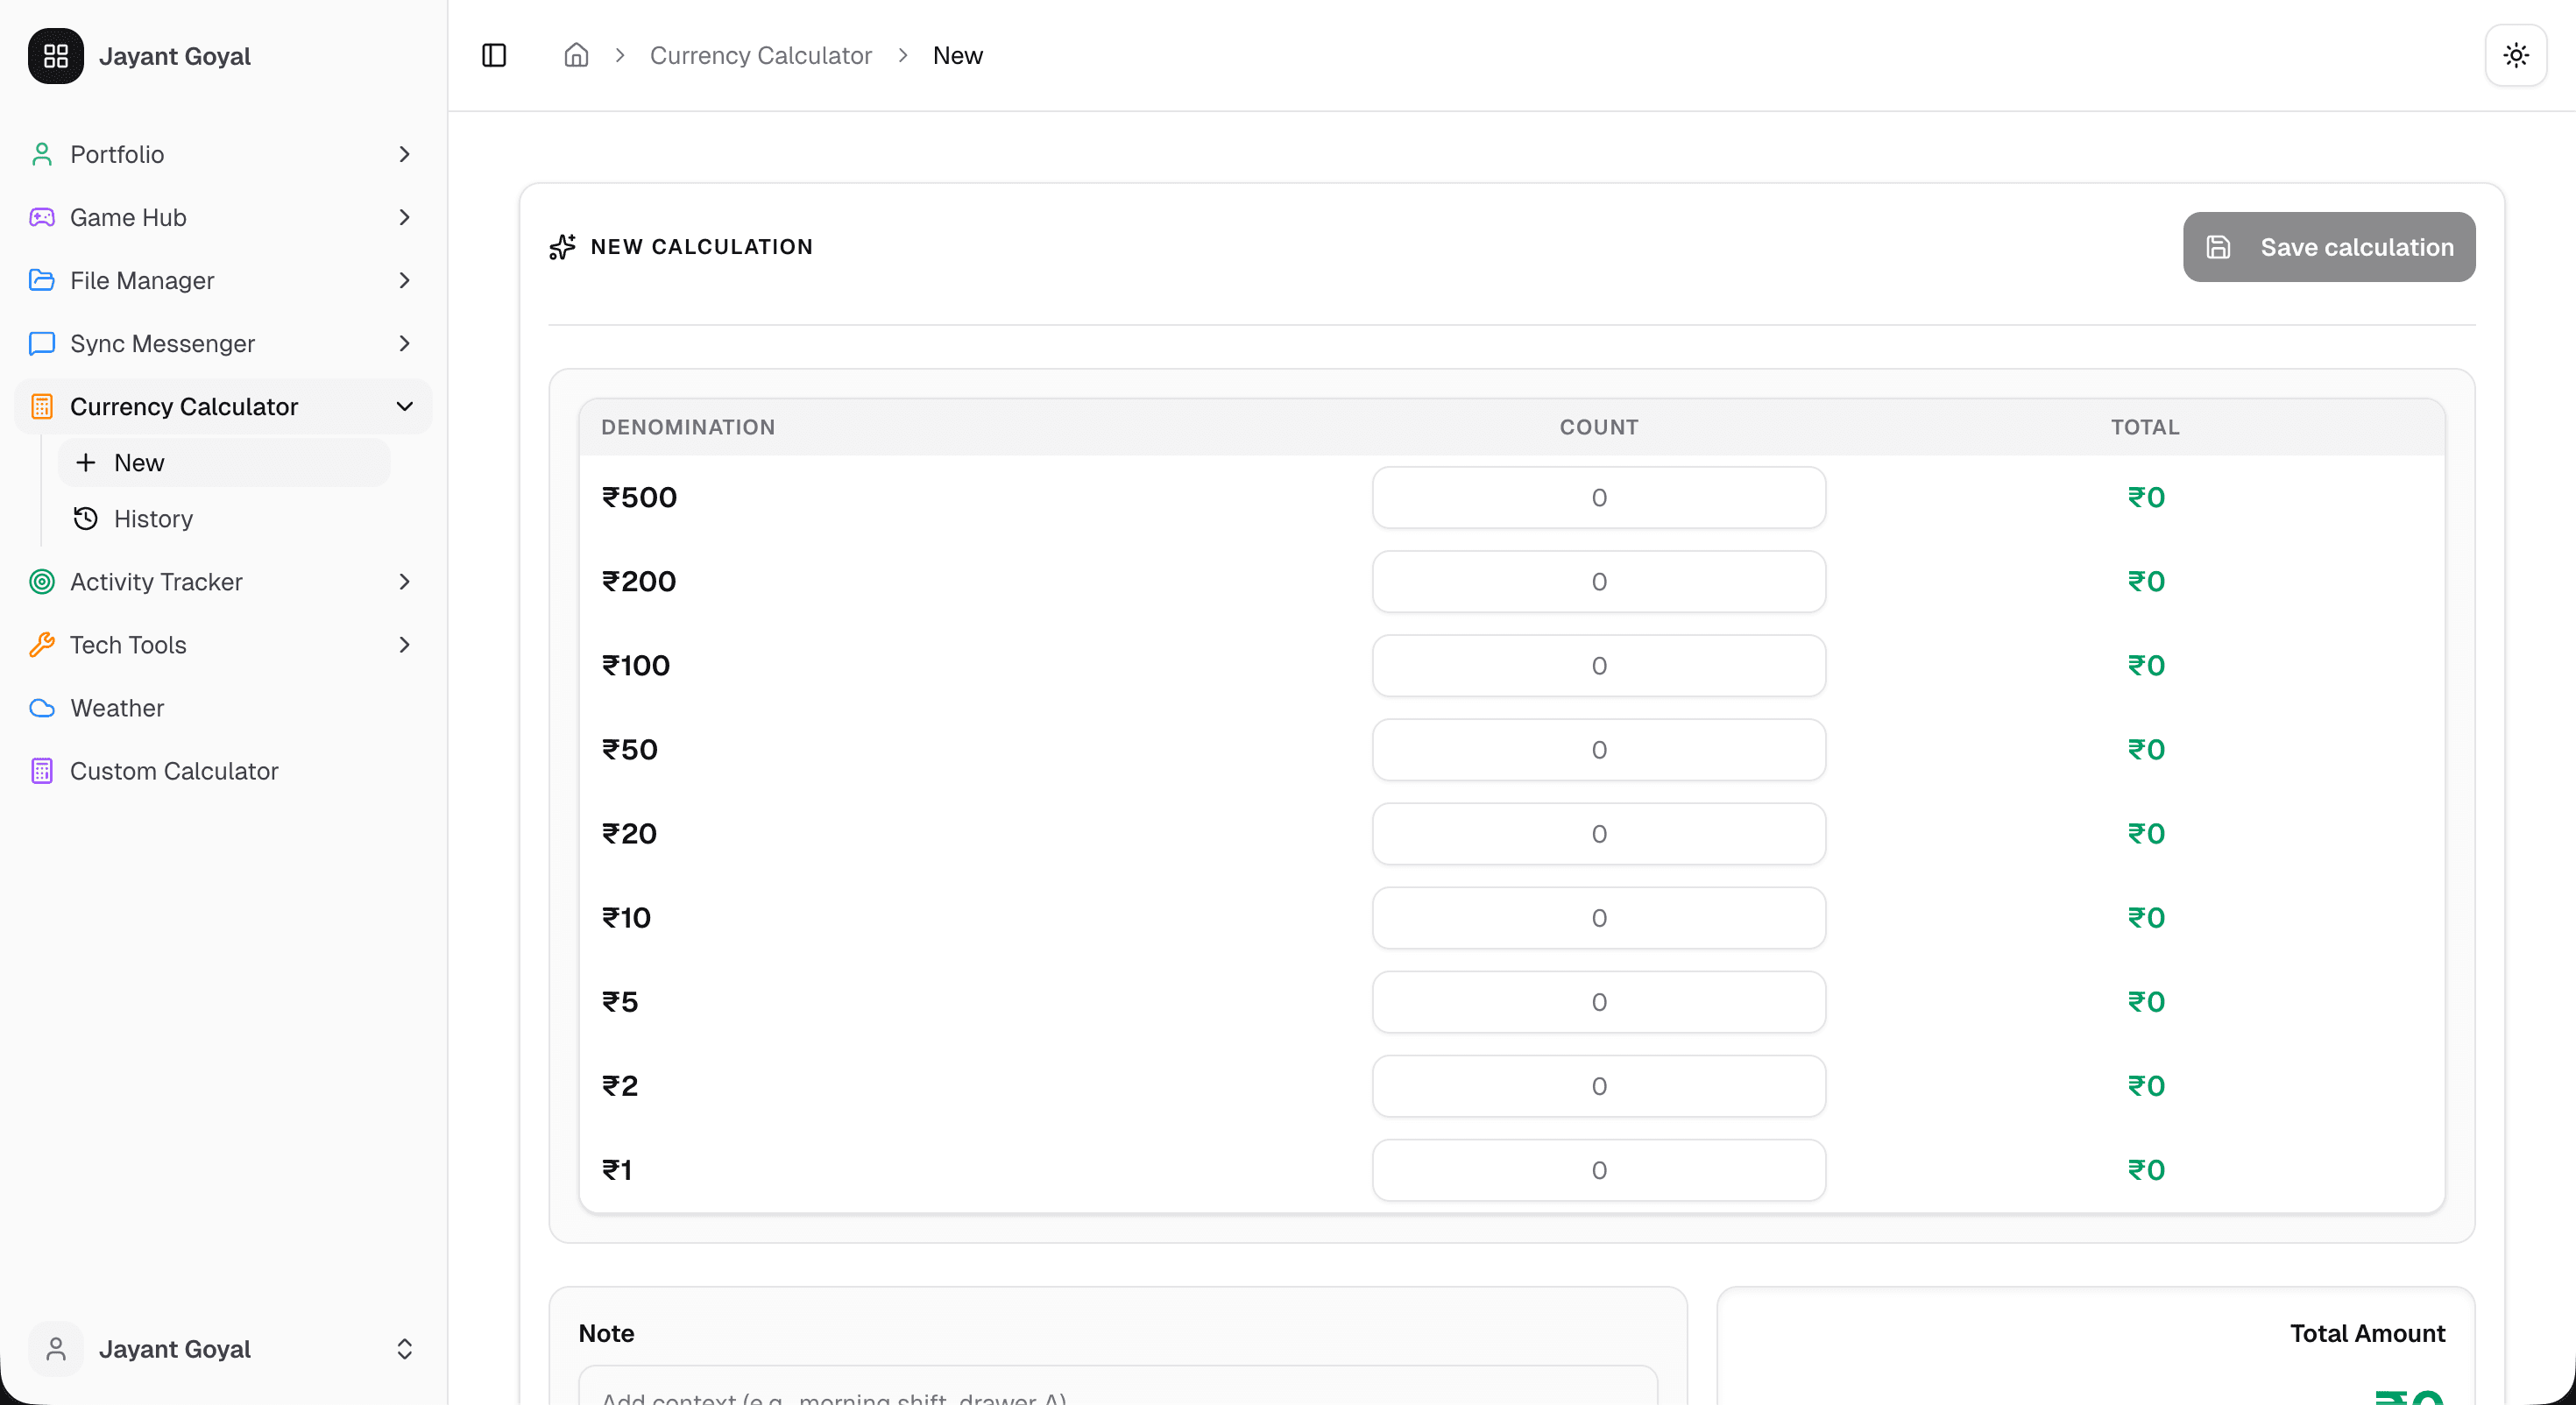Expand the File Manager chevron
The image size is (2576, 1405).
click(x=404, y=280)
